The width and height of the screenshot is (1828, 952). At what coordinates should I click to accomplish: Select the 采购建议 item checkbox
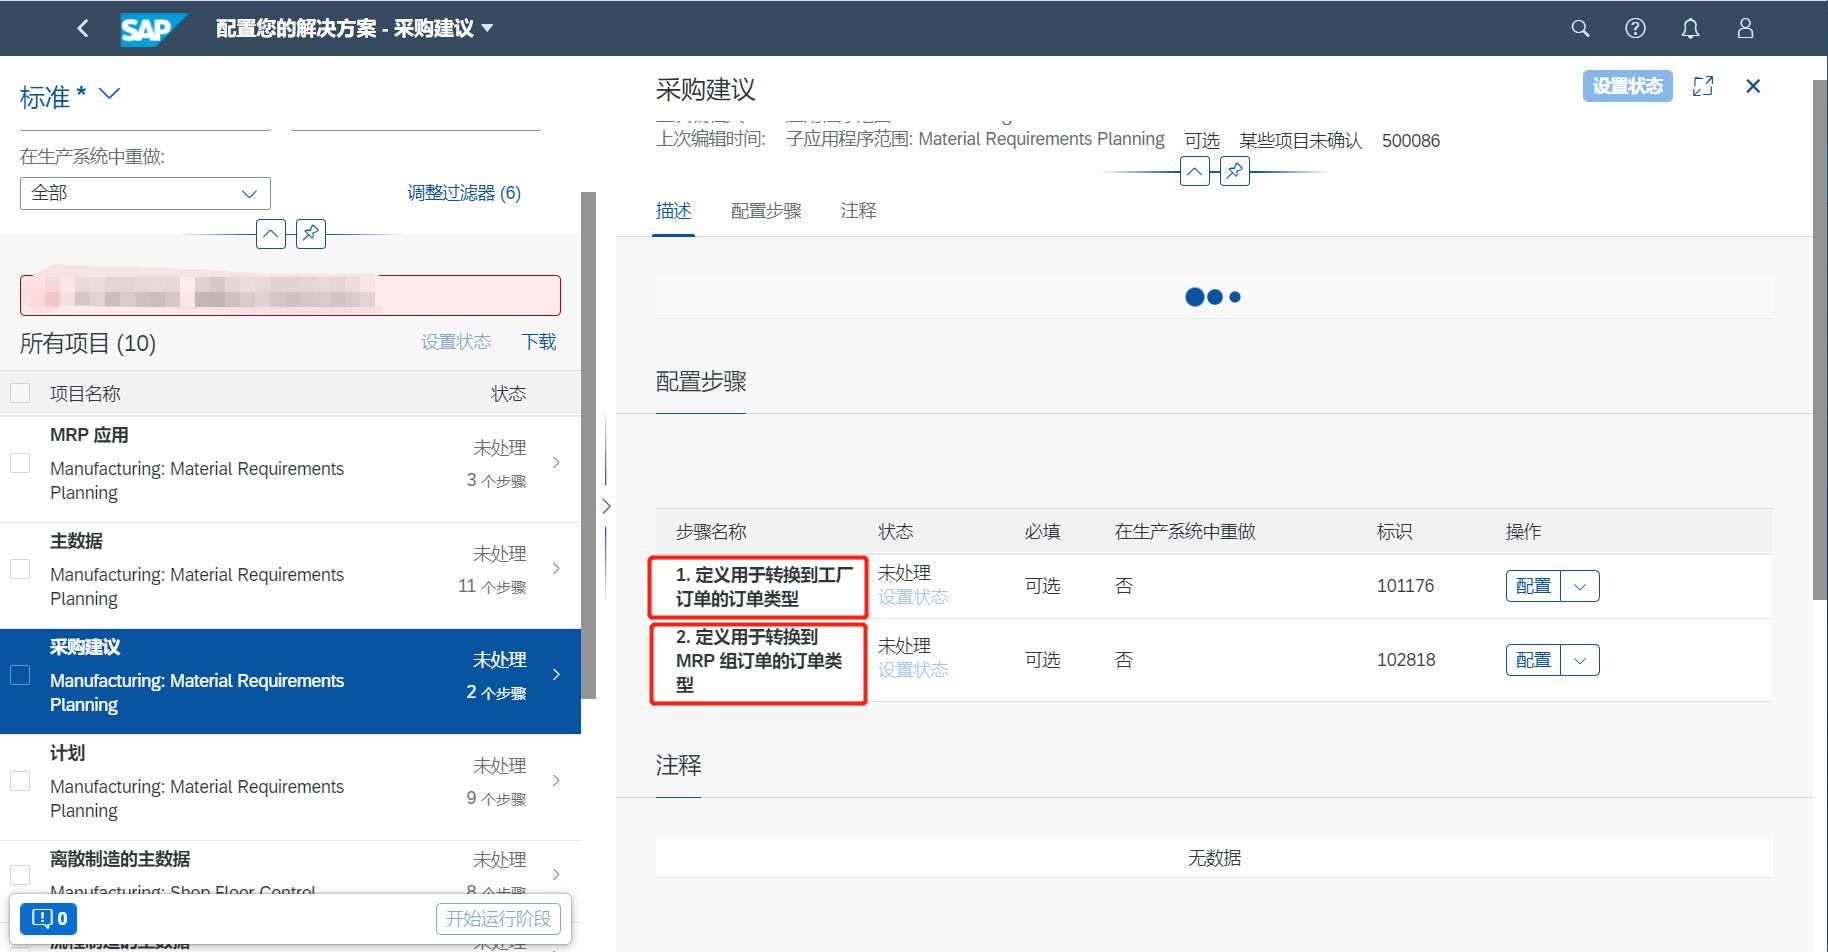point(20,676)
